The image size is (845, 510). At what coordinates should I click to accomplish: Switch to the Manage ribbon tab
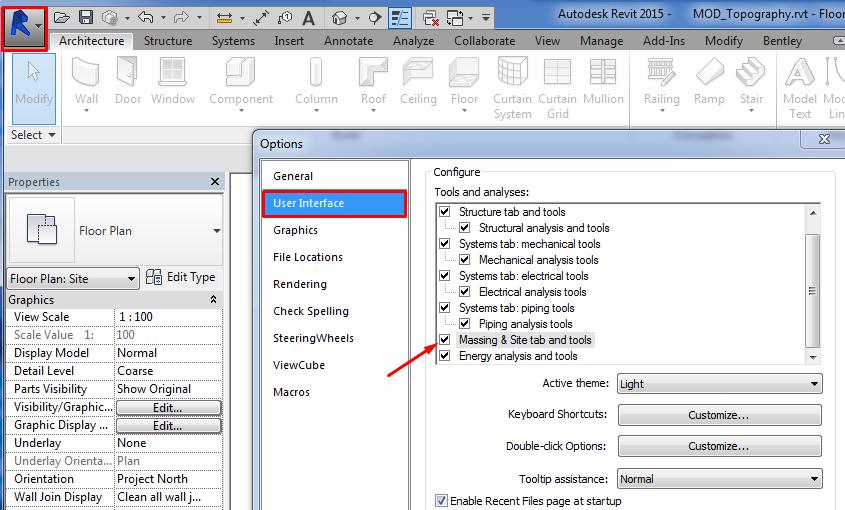tap(601, 41)
